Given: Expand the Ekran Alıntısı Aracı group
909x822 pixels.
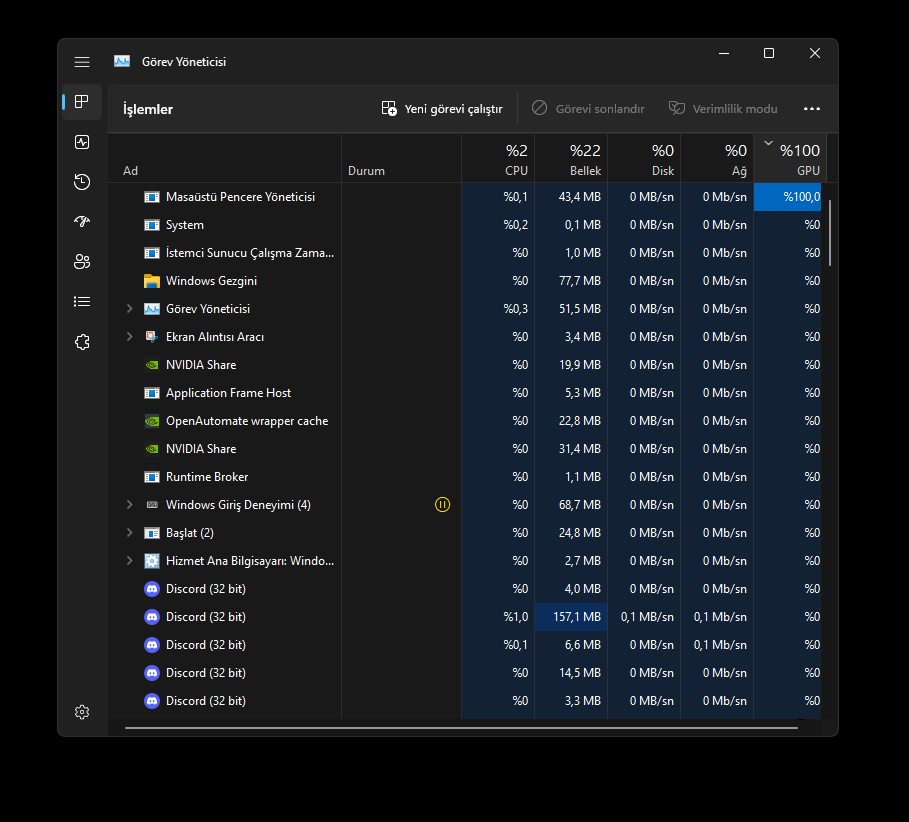Looking at the screenshot, I should (130, 337).
